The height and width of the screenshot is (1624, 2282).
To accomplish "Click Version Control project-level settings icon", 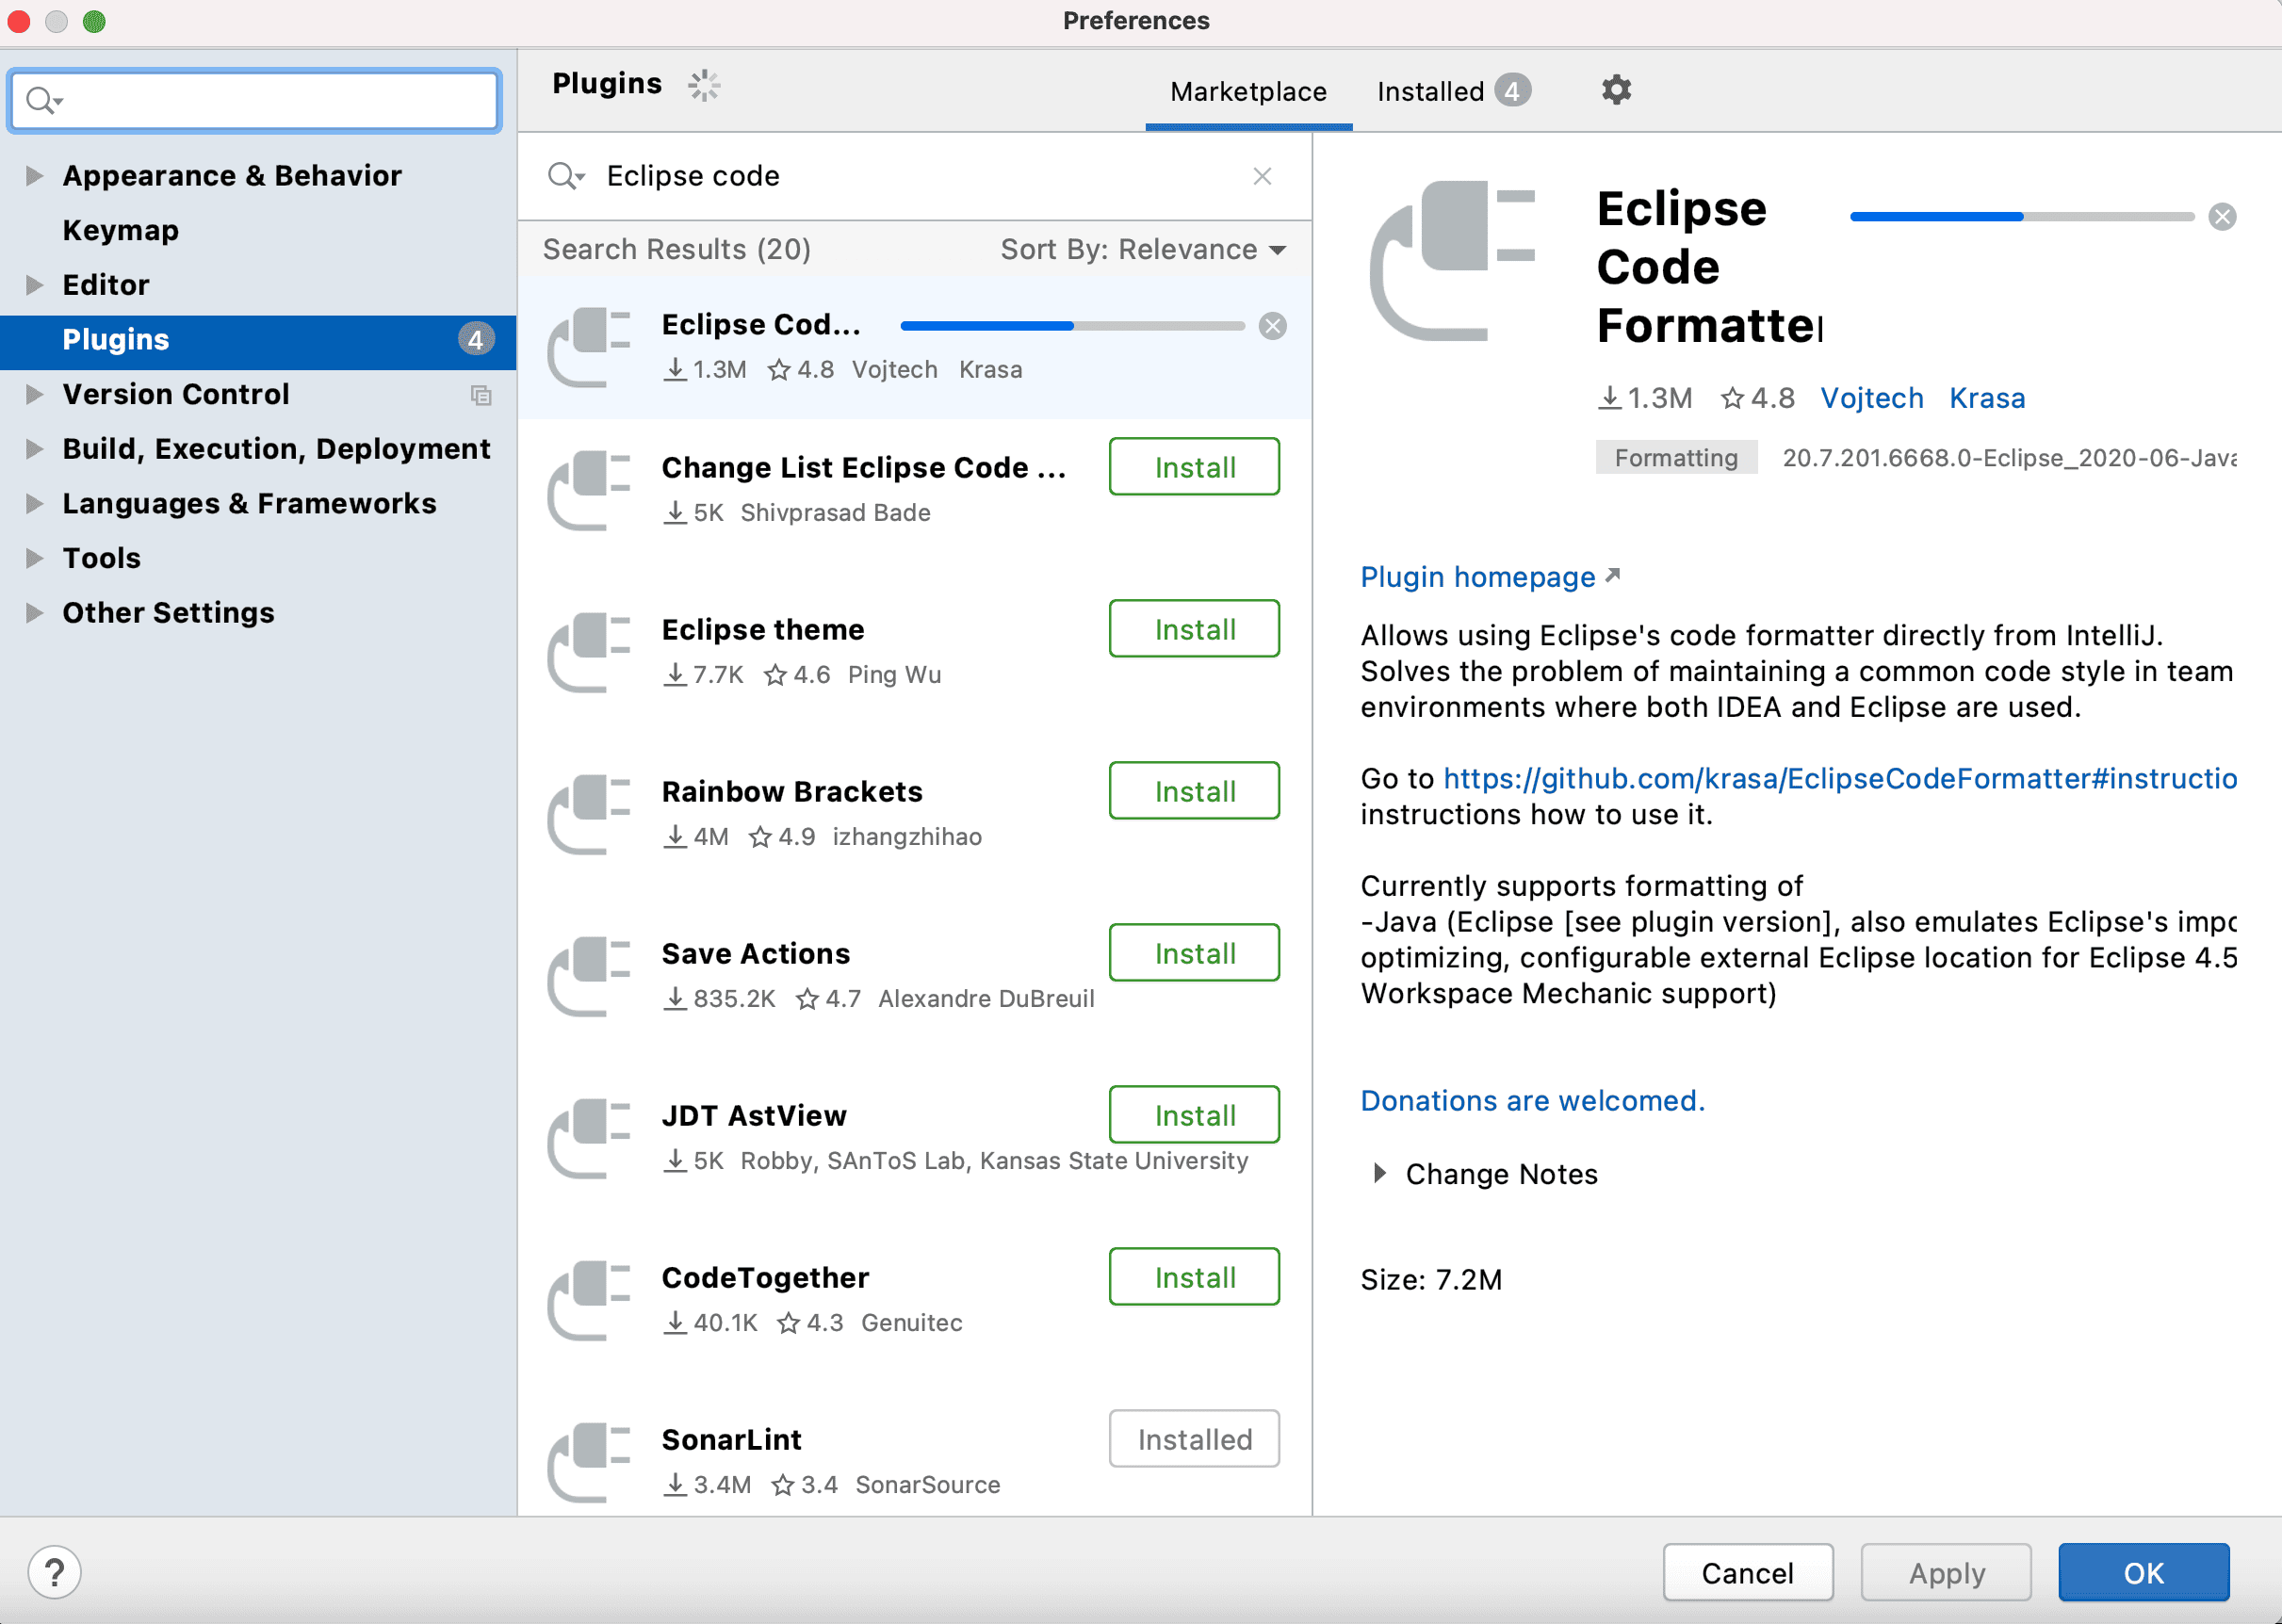I will (481, 395).
